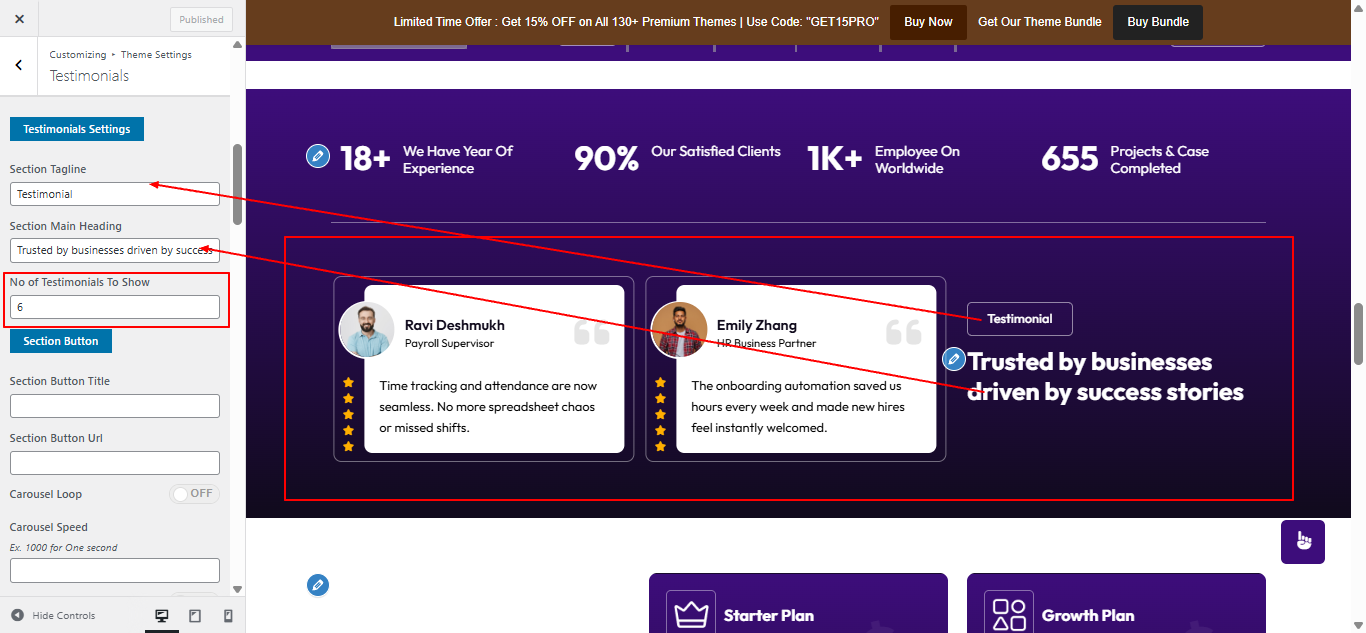Image resolution: width=1366 pixels, height=633 pixels.
Task: Focus the No of Testimonials To Show field
Action: click(x=115, y=307)
